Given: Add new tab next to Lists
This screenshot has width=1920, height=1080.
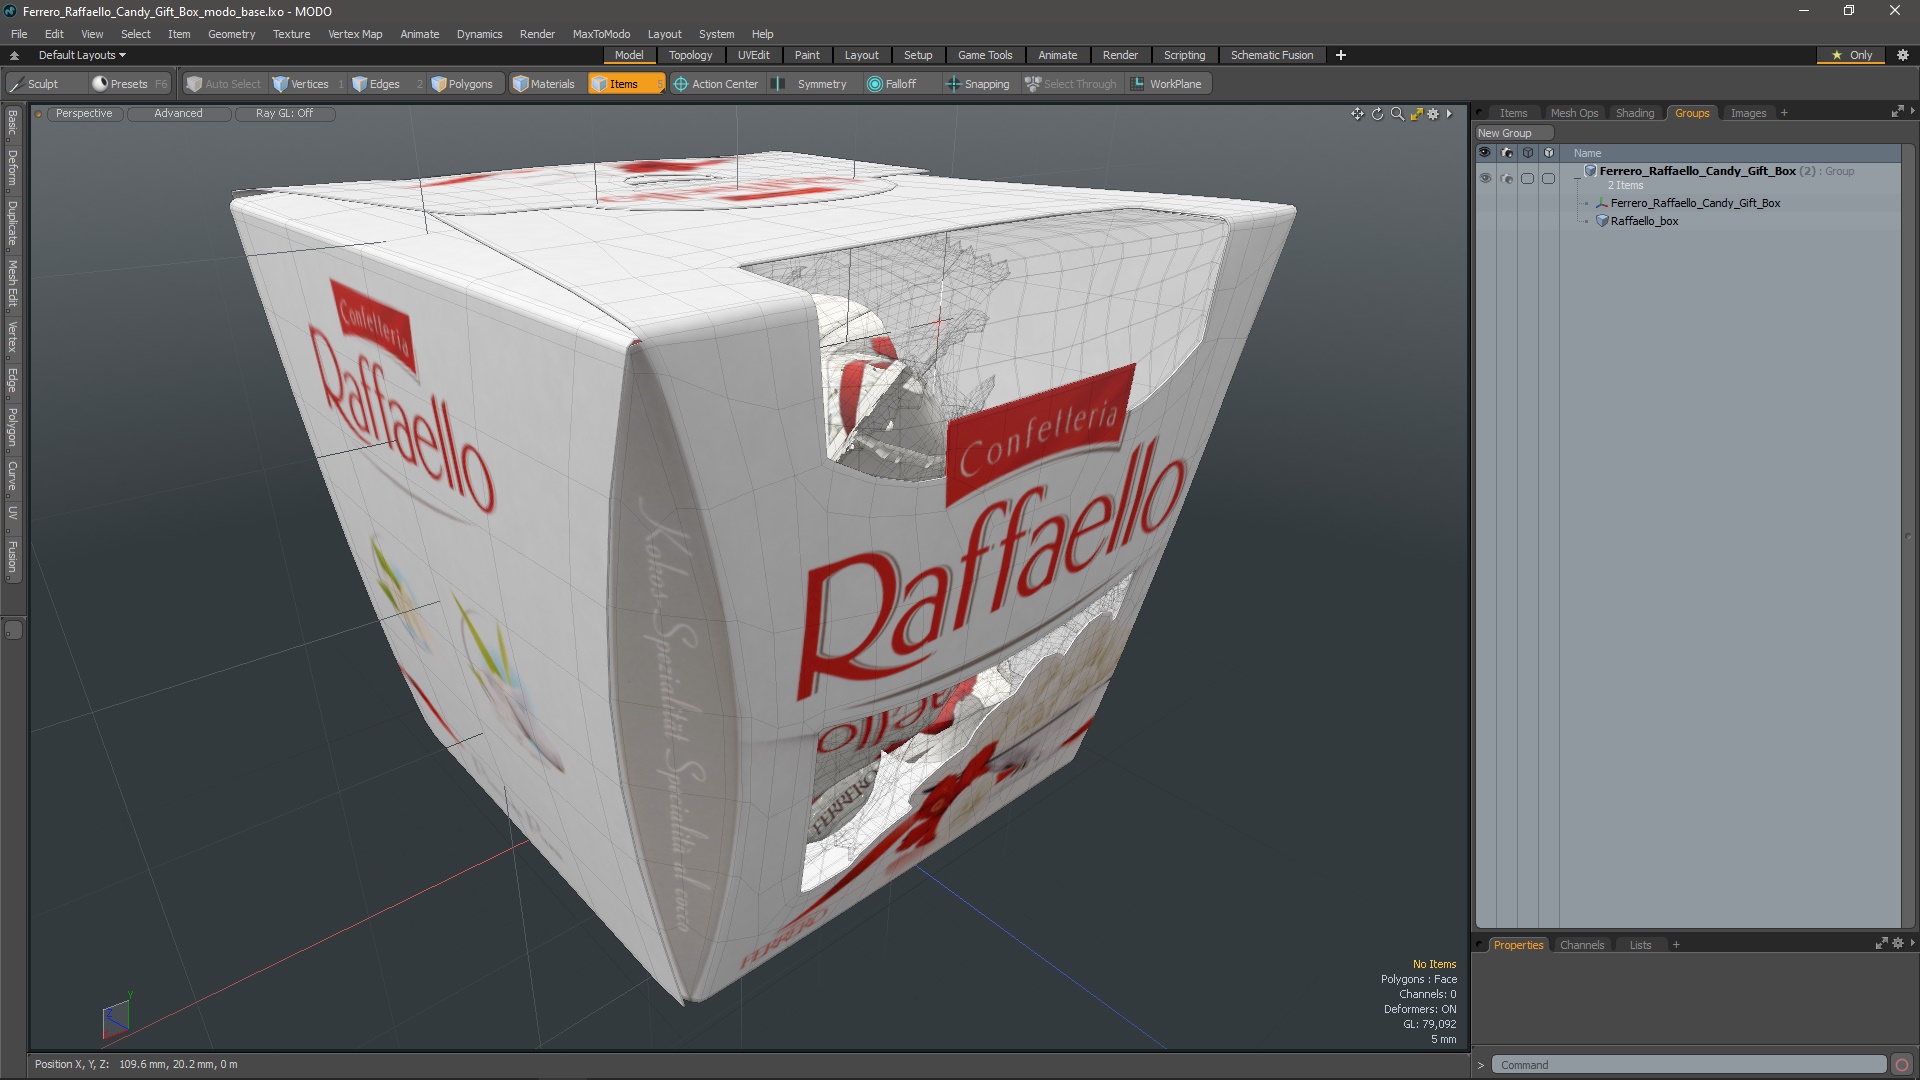Looking at the screenshot, I should [x=1676, y=945].
